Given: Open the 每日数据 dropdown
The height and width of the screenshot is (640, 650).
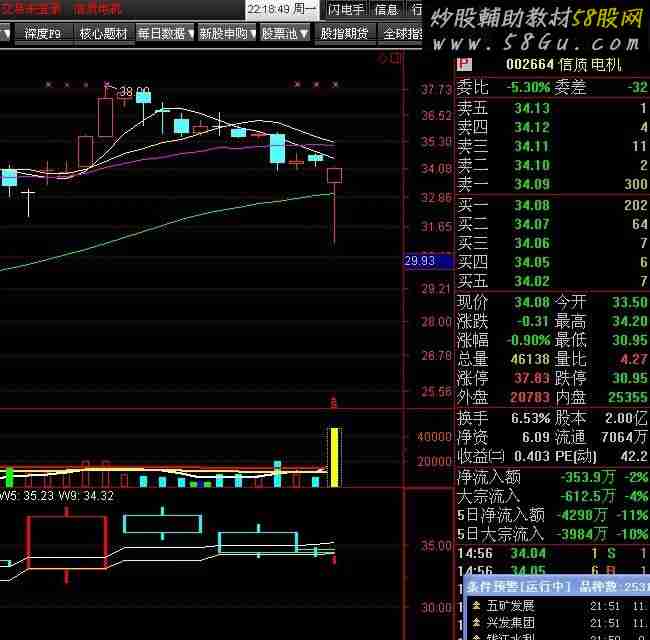Looking at the screenshot, I should pos(165,34).
